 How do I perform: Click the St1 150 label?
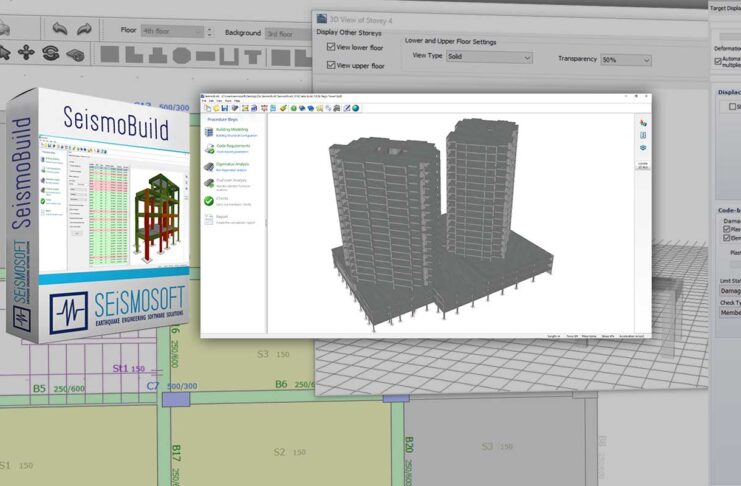point(128,368)
